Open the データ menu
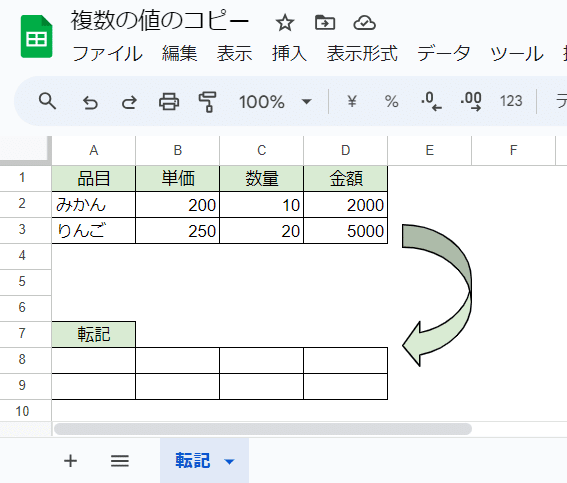 coord(444,54)
